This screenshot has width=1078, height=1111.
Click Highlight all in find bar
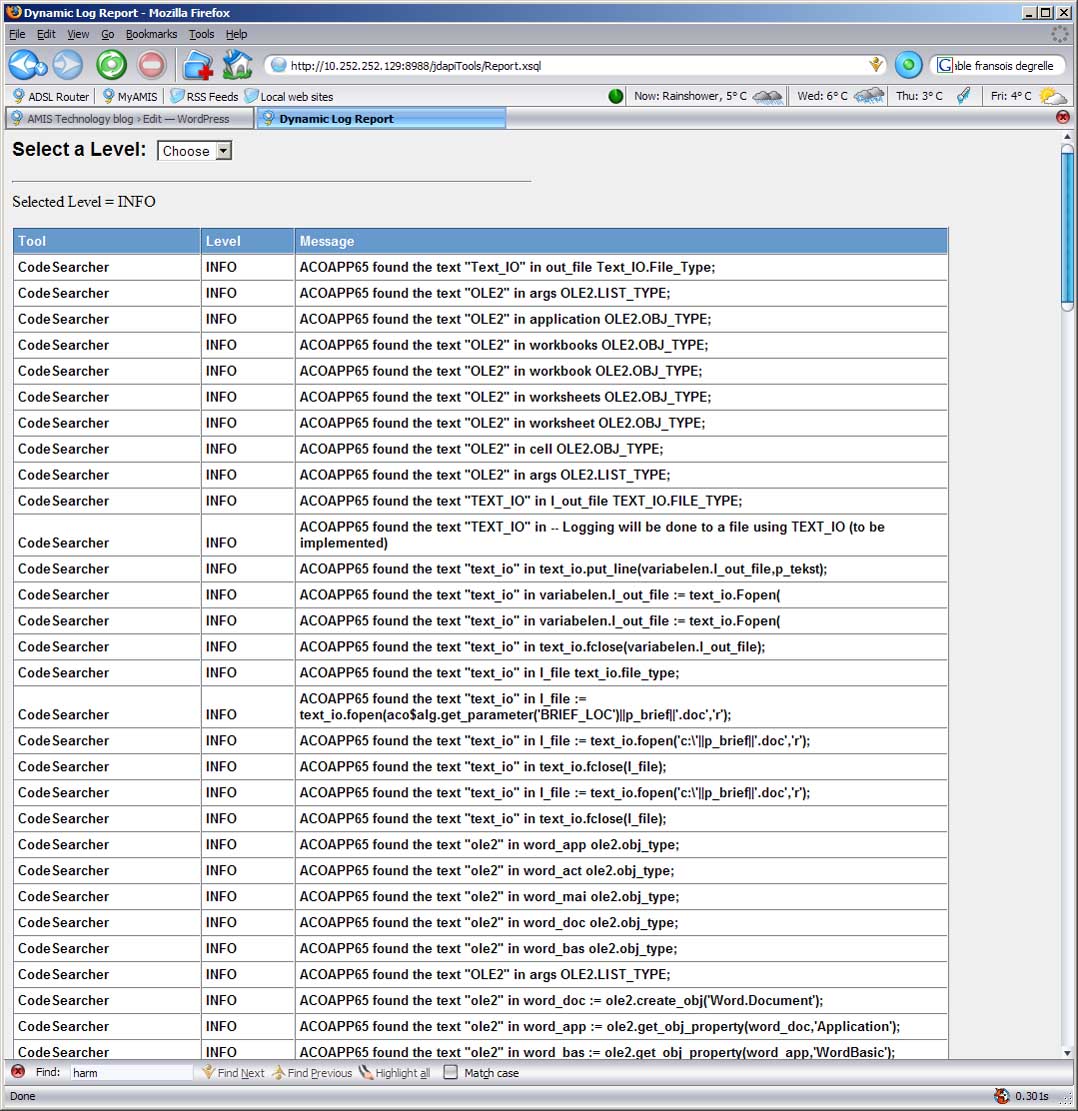point(394,1073)
